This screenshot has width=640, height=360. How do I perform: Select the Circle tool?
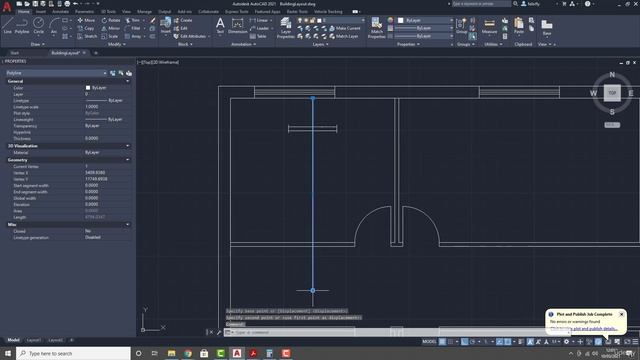pyautogui.click(x=38, y=26)
